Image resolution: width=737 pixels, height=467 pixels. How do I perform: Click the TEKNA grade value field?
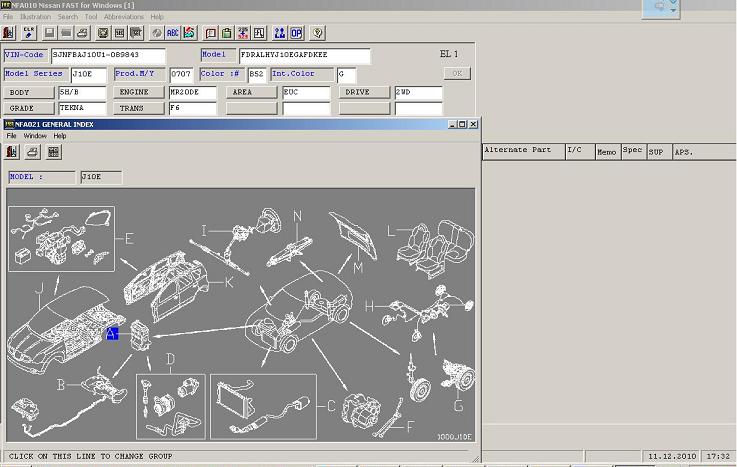[x=82, y=109]
